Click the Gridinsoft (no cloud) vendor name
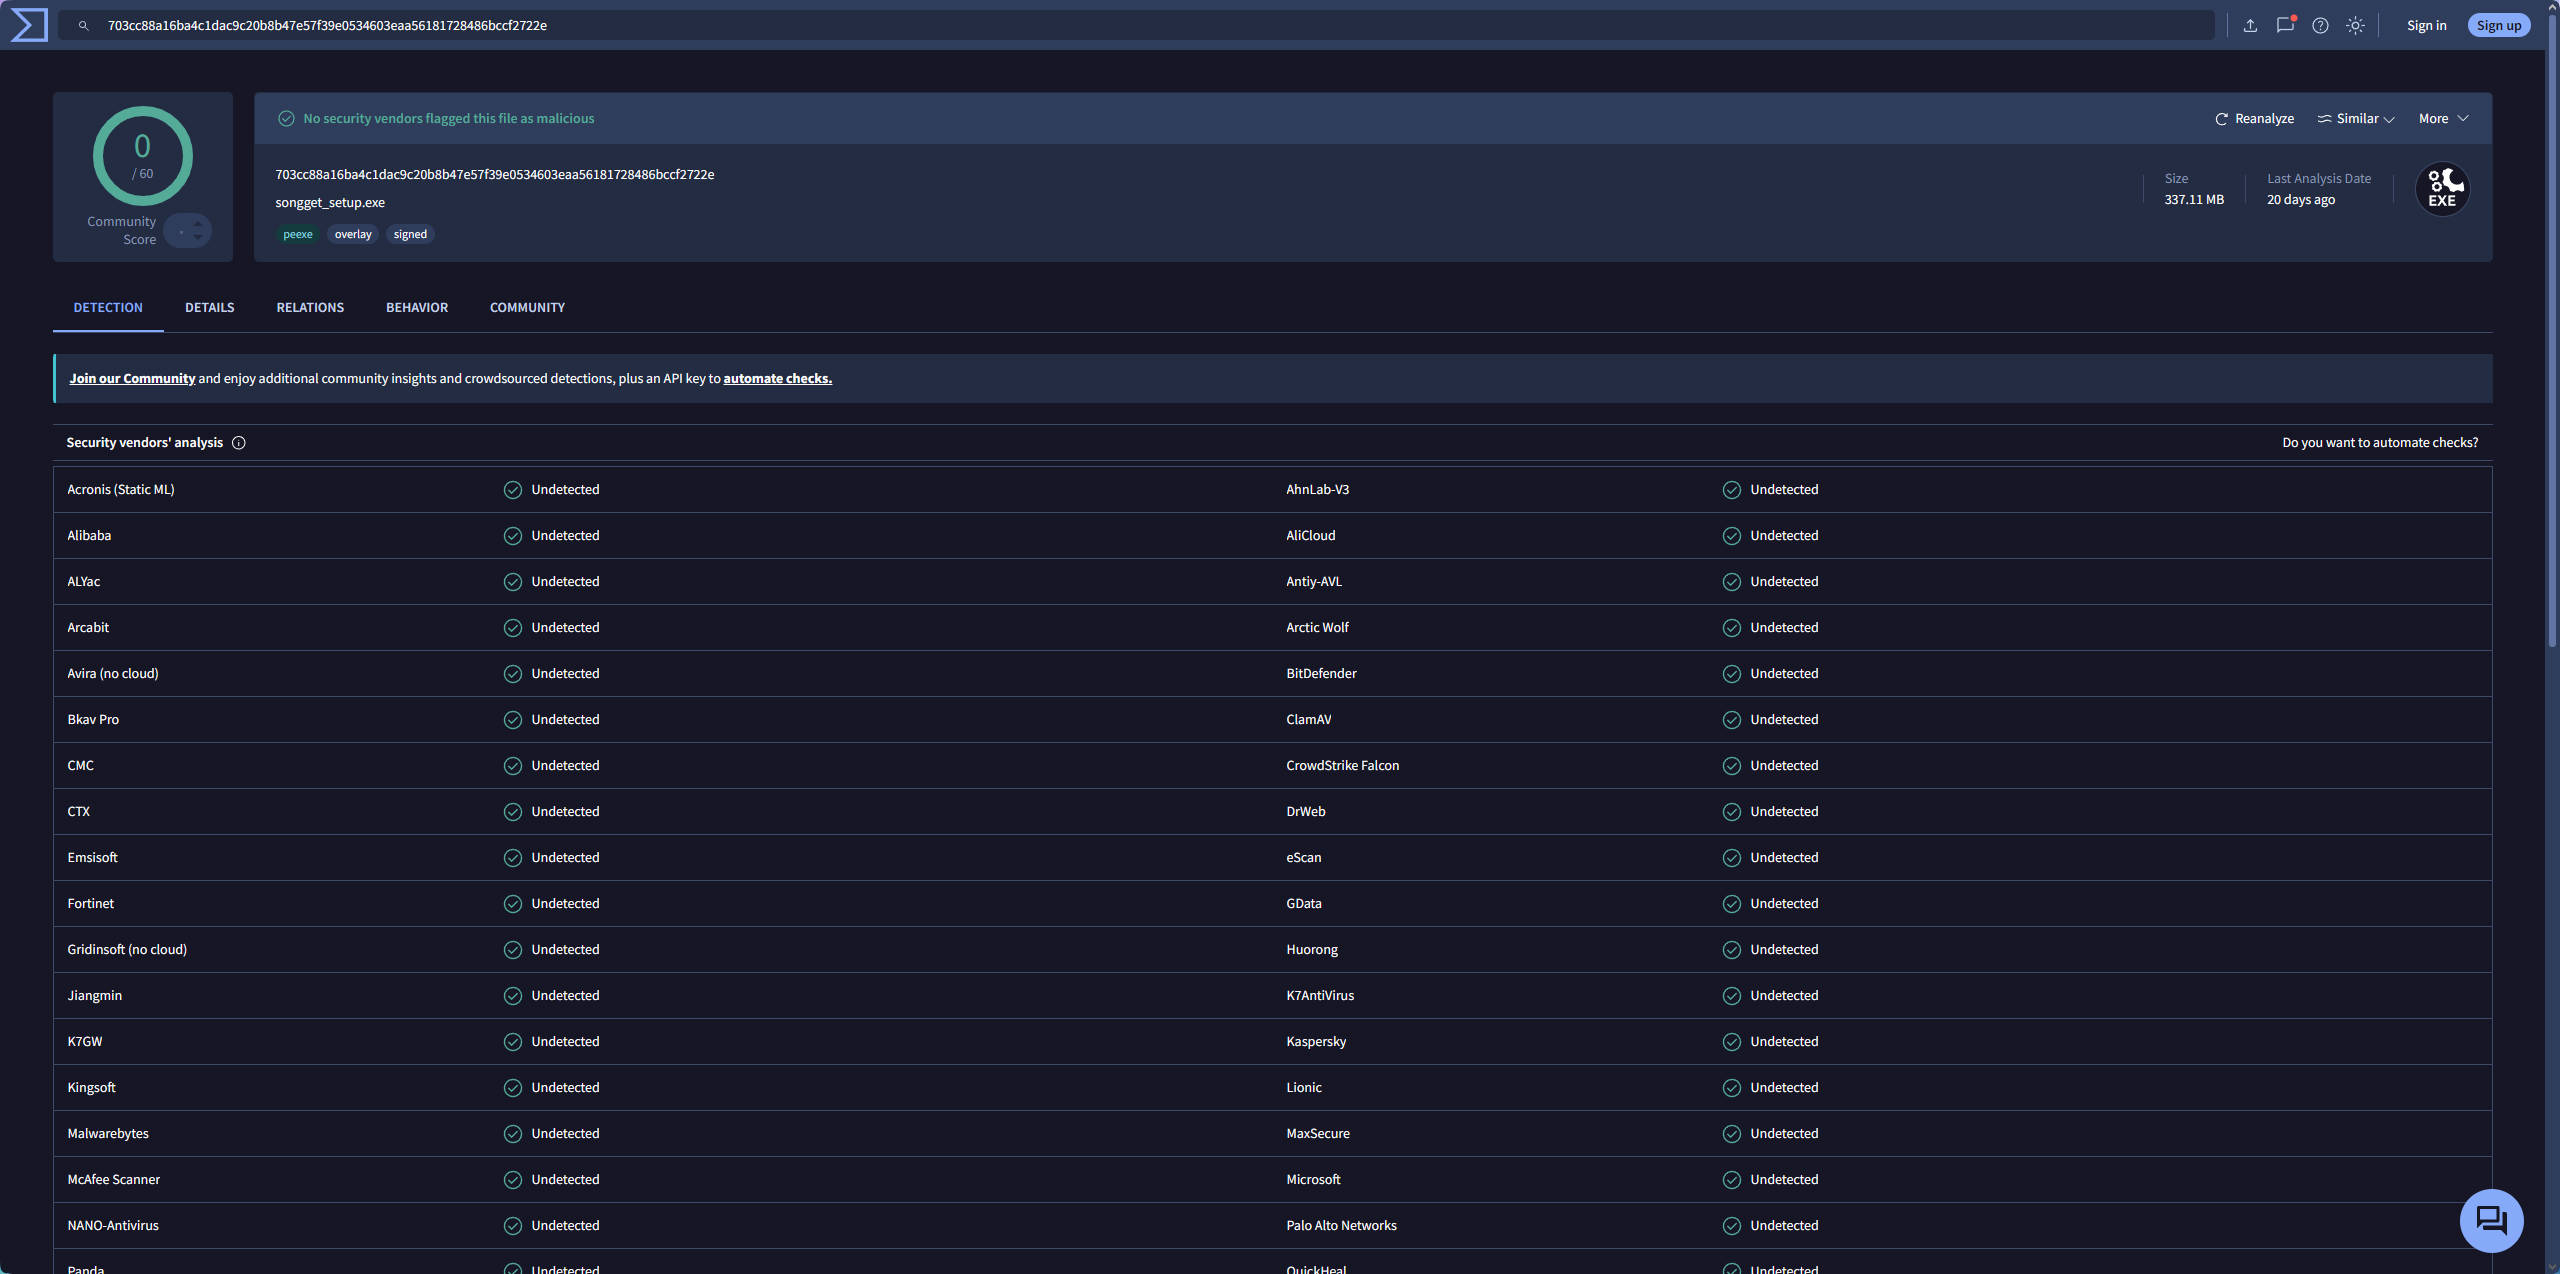Viewport: 2560px width, 1274px height. pyautogui.click(x=127, y=950)
